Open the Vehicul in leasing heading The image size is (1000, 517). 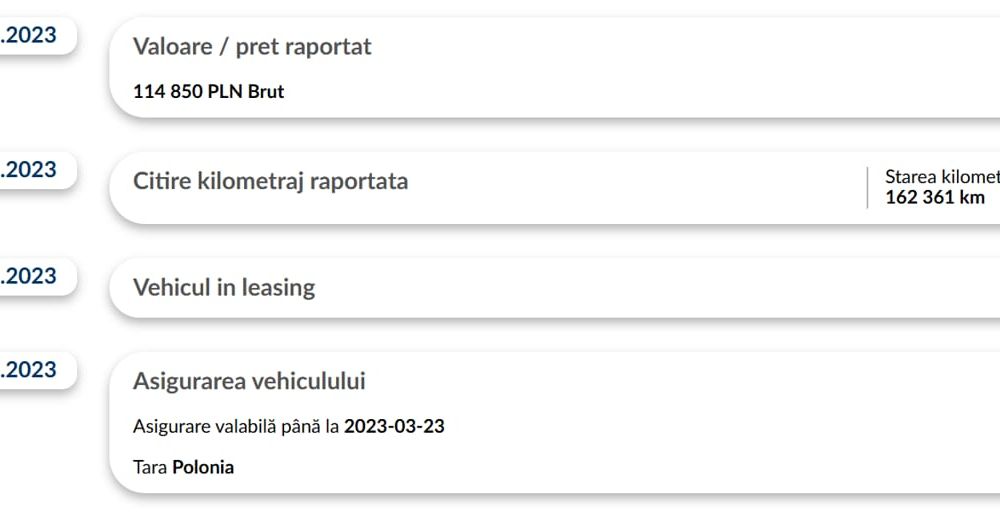pyautogui.click(x=224, y=288)
